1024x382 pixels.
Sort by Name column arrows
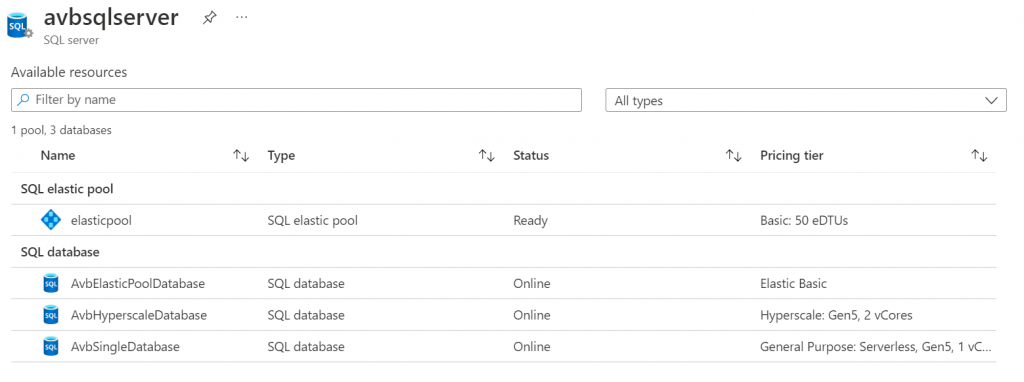pyautogui.click(x=241, y=155)
